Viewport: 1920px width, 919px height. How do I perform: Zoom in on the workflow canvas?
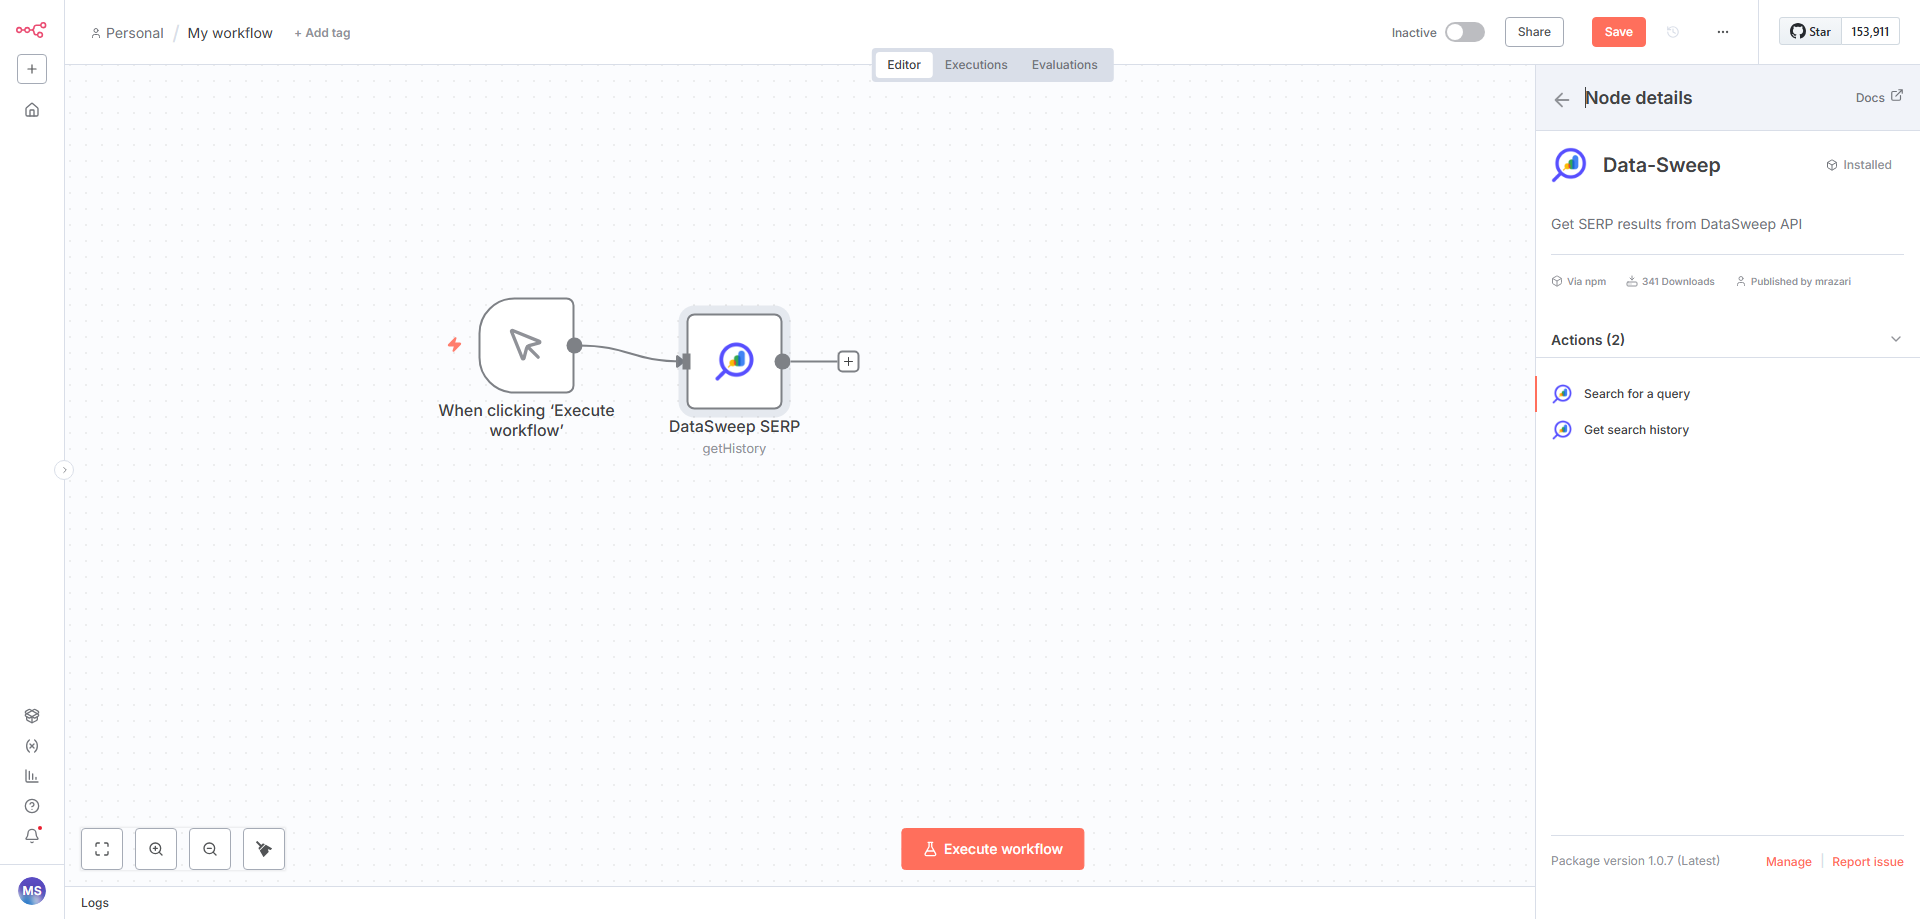click(156, 849)
